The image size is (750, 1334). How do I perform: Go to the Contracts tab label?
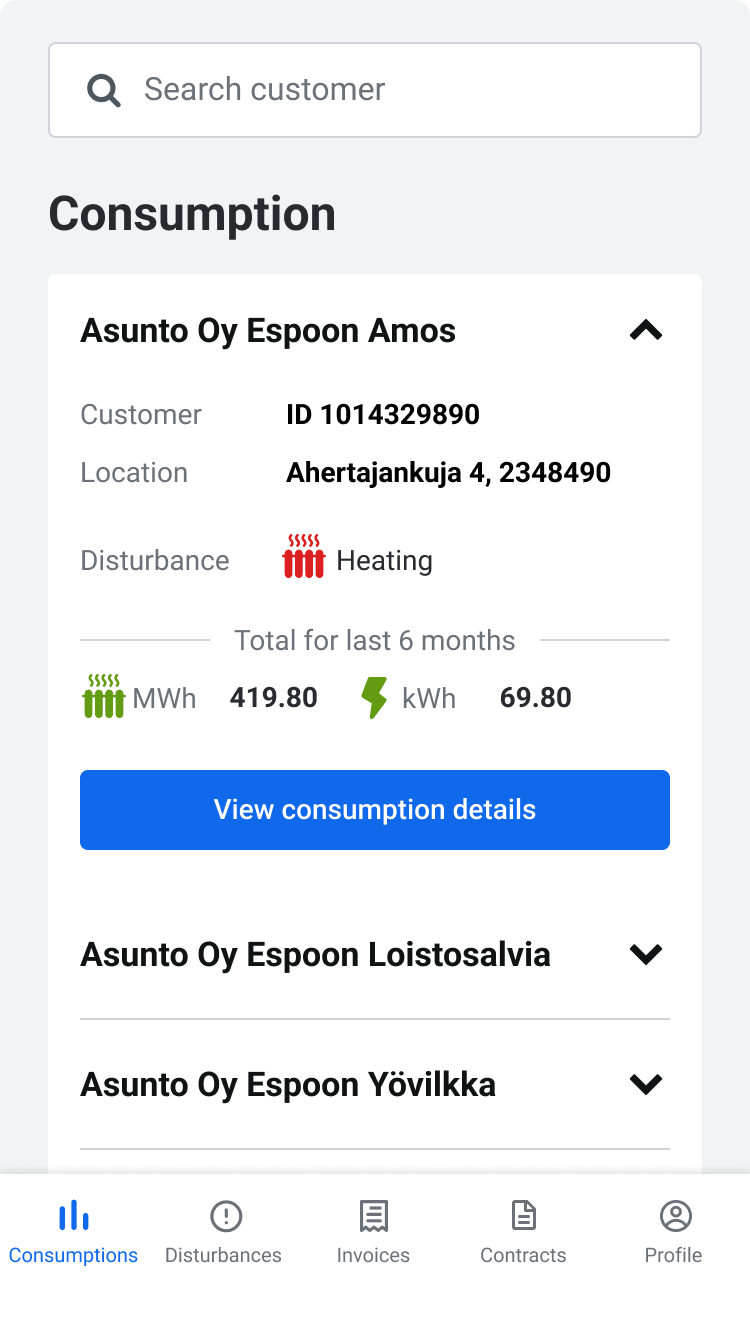coord(523,1255)
